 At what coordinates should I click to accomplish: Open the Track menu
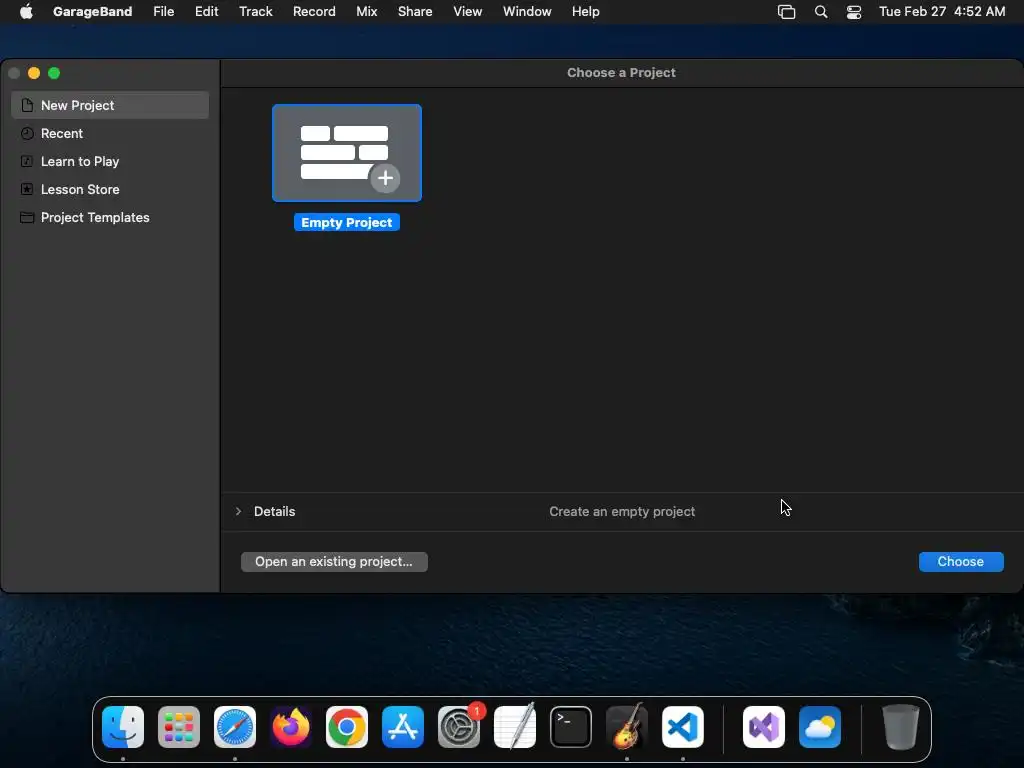pos(255,12)
